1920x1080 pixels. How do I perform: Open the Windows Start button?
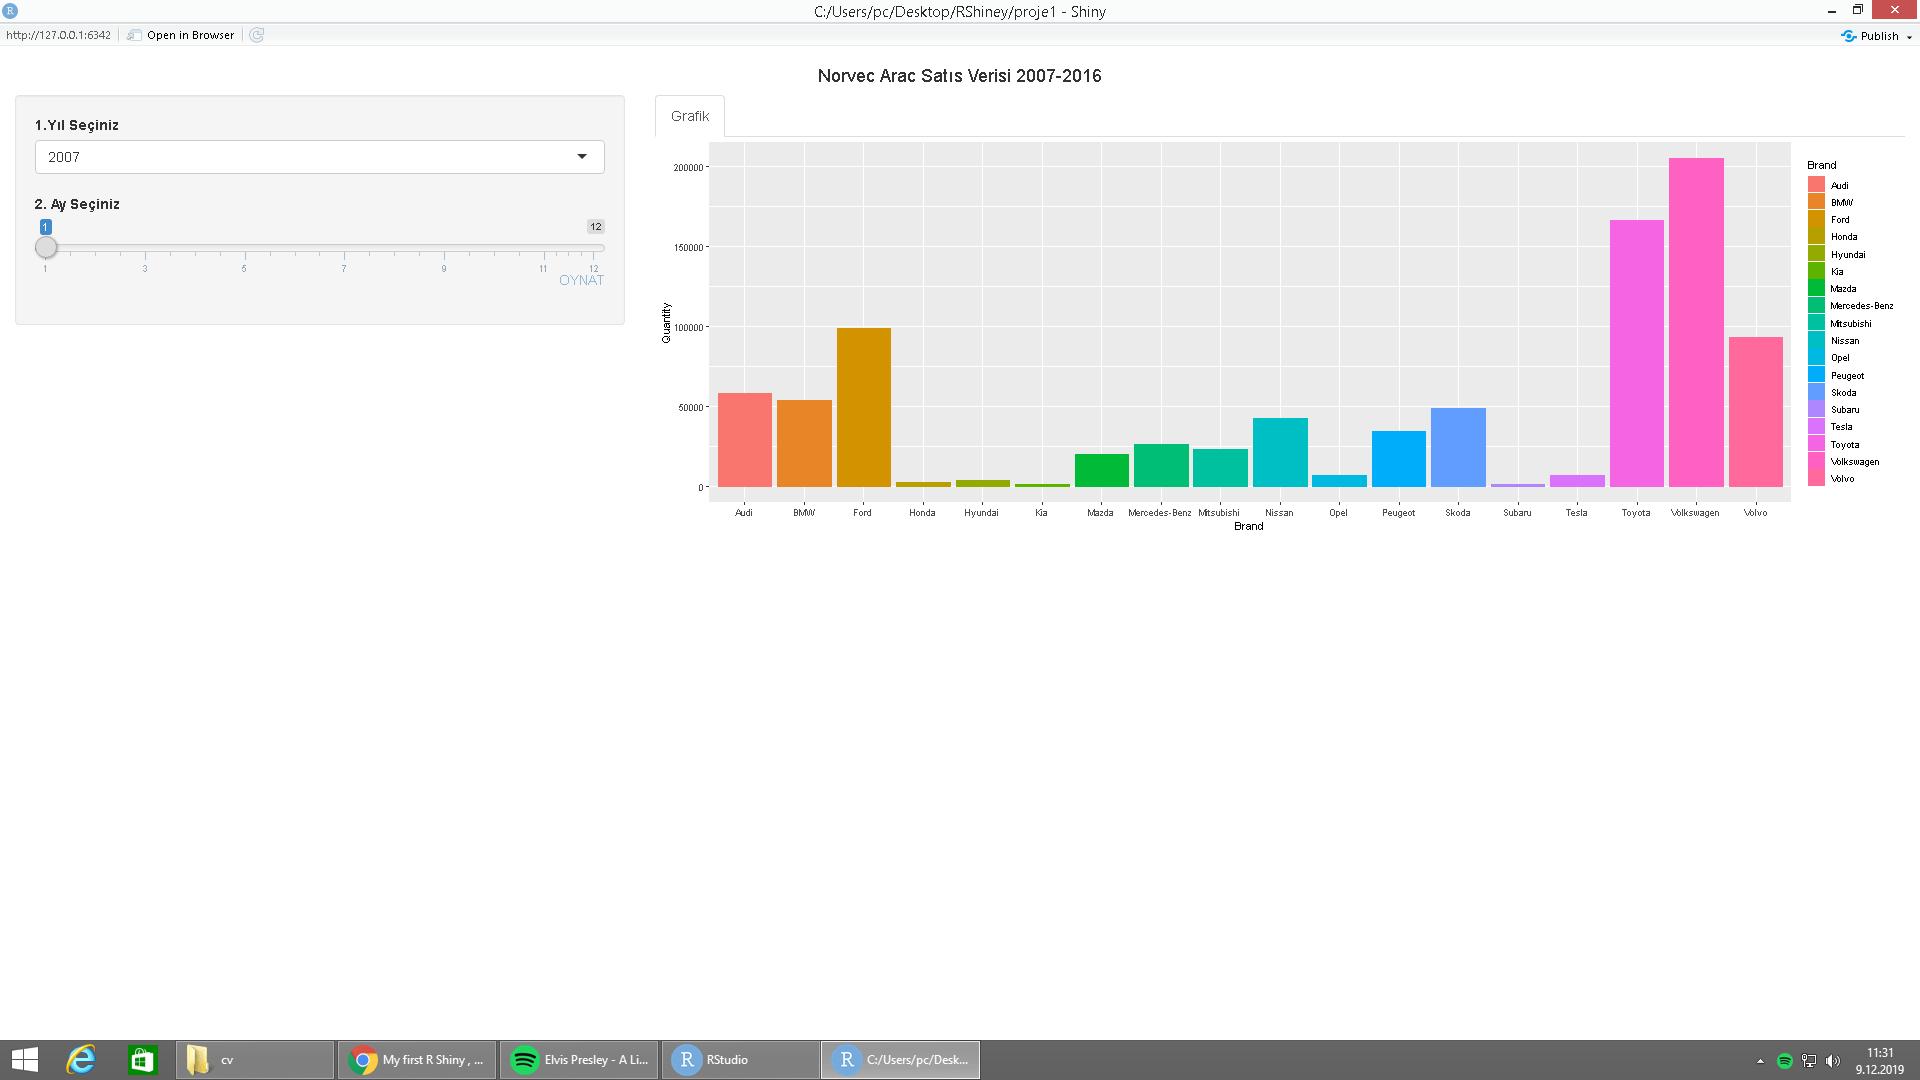24,1060
